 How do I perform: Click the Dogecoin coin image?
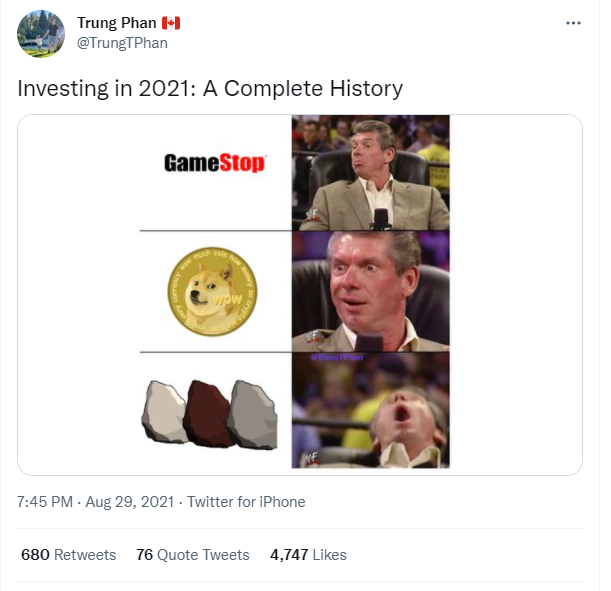point(212,292)
